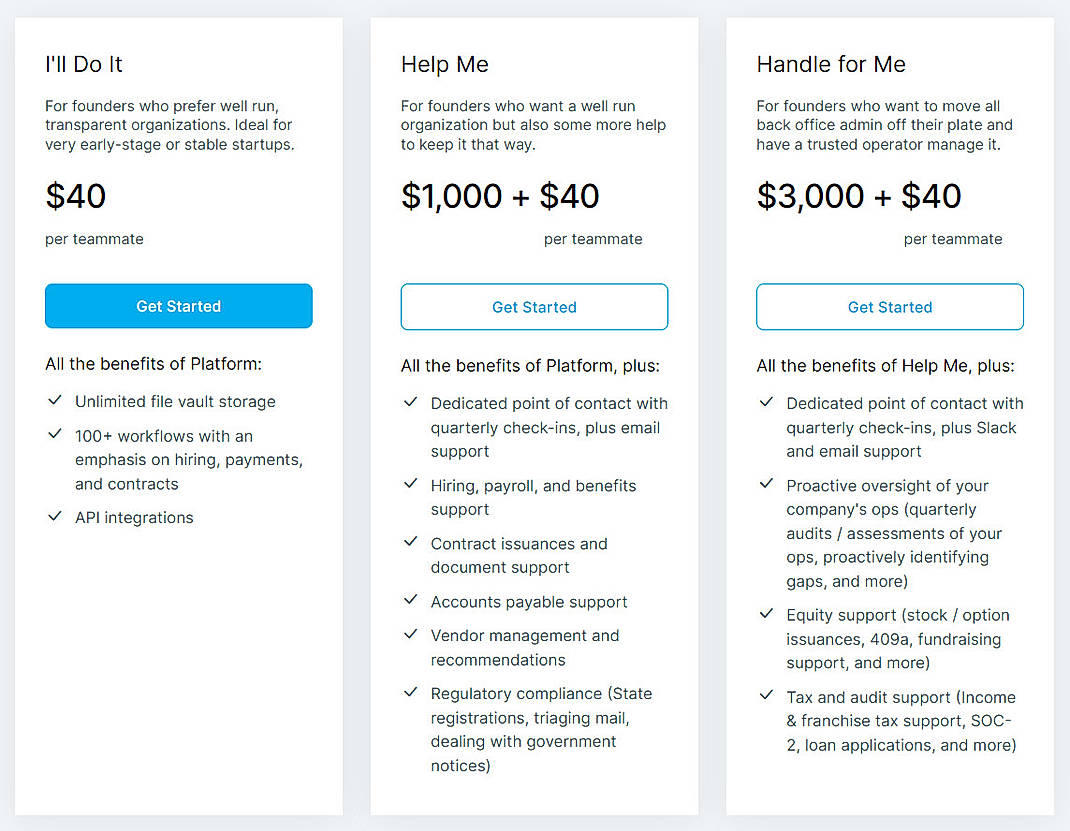Viewport: 1070px width, 831px height.
Task: Select the checkmark next to Tax and audit support
Action: coord(766,695)
